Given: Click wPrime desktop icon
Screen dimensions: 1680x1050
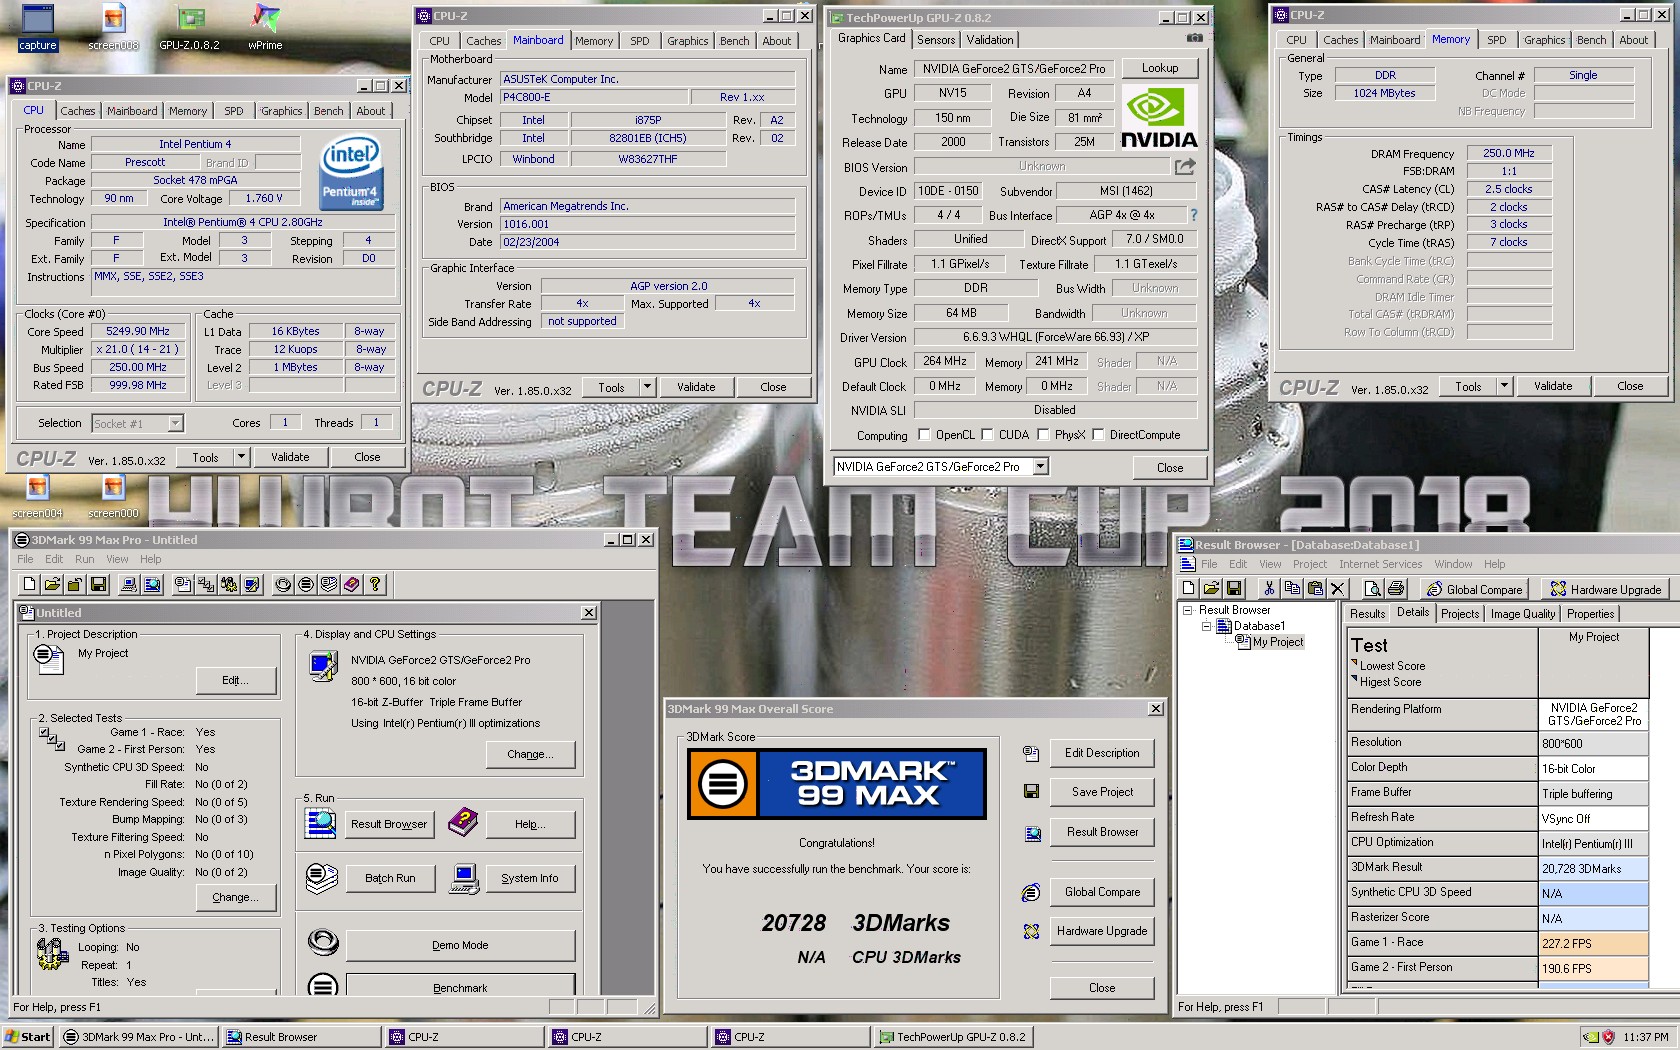Looking at the screenshot, I should click(265, 27).
